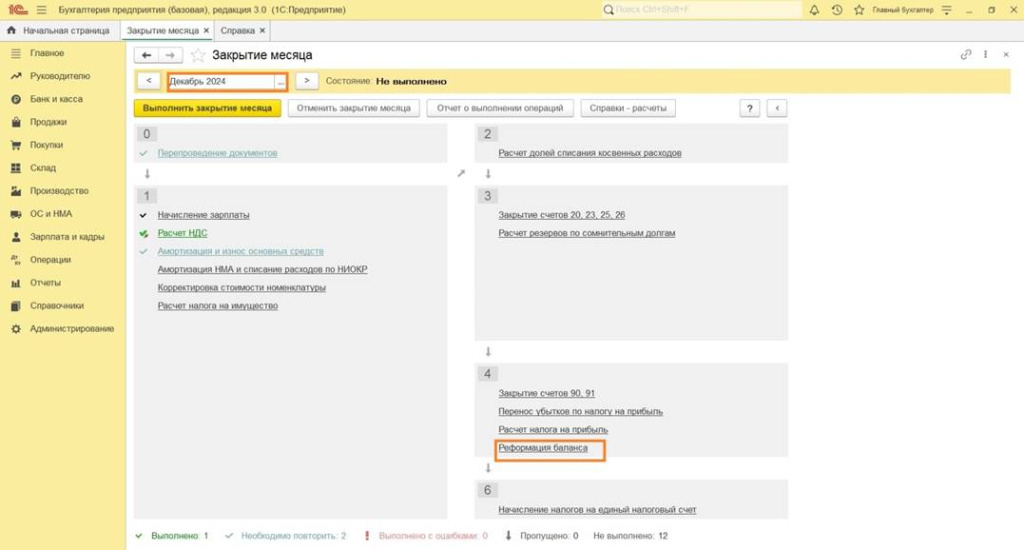Open the Банк и касса section
1024x550 pixels.
pyautogui.click(x=56, y=99)
